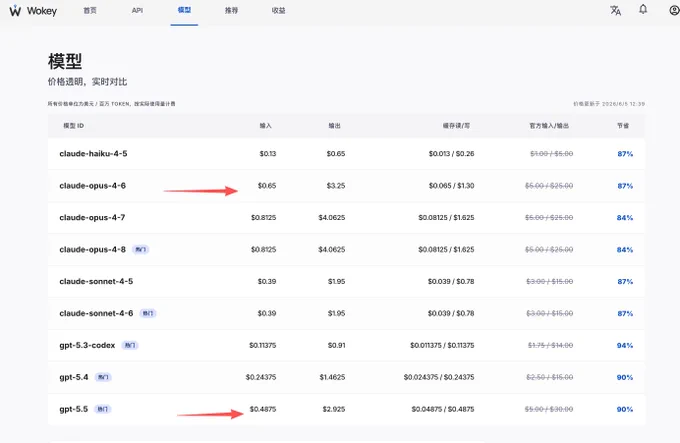Click the 87% savings for claude-haiku-4-5
This screenshot has height=443, width=680.
(625, 154)
